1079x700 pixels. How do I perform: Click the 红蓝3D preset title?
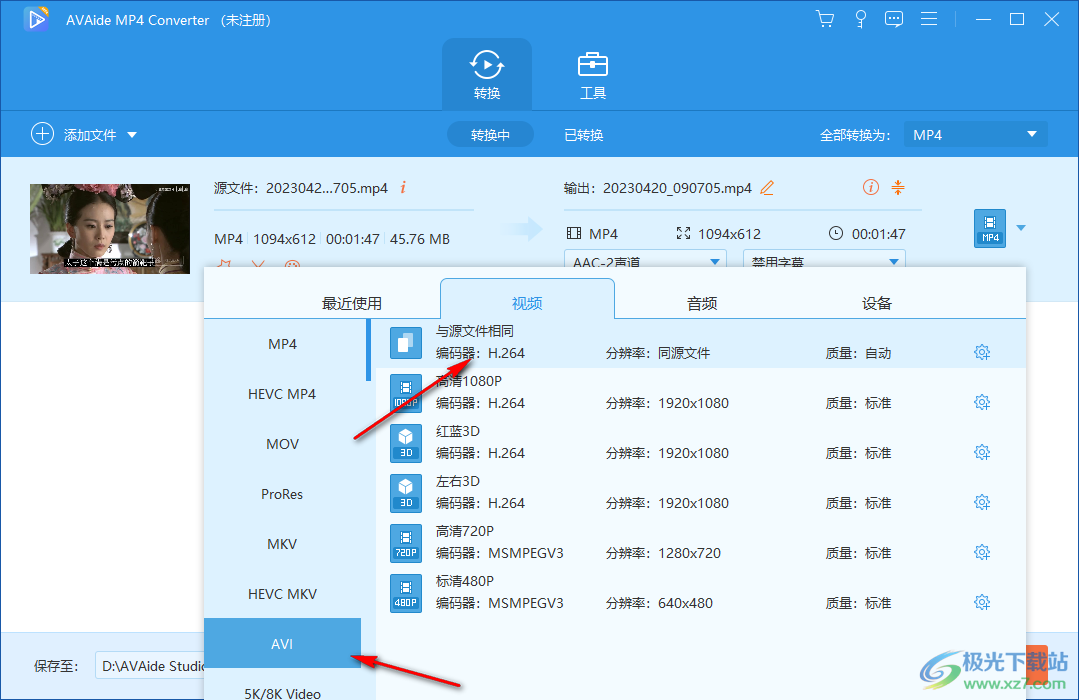click(458, 432)
